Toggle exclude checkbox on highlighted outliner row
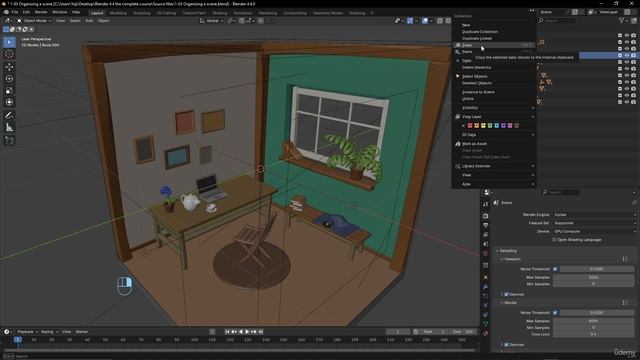Screen dimensions: 640x360 point(620,55)
